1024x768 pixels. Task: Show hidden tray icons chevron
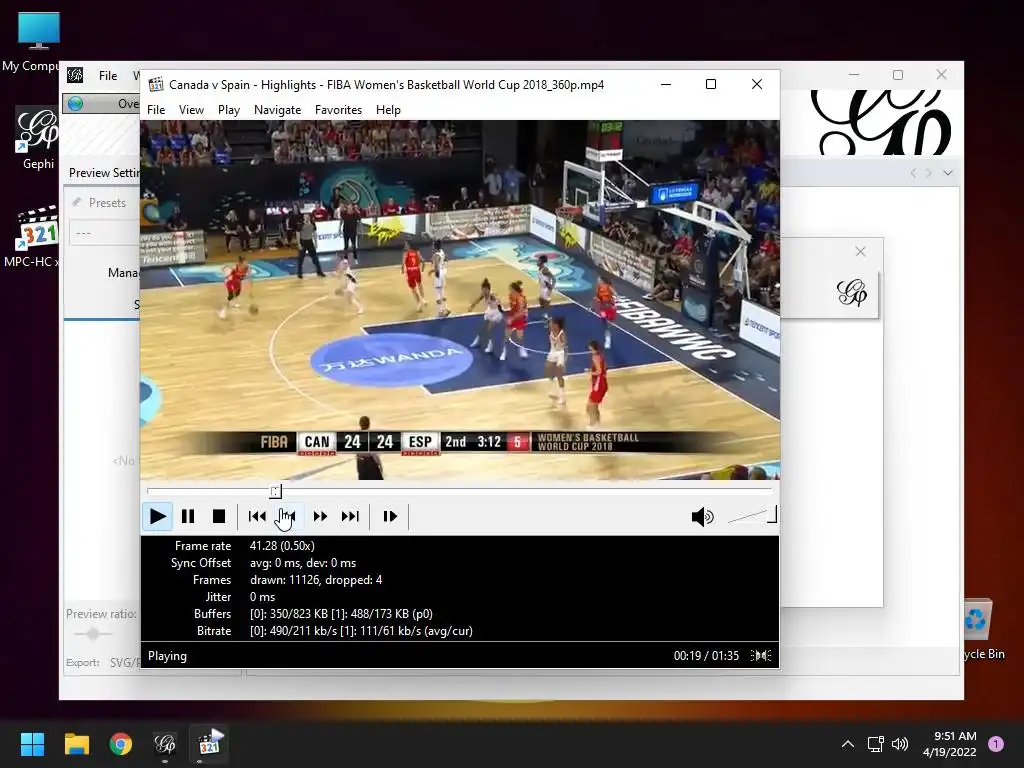[848, 744]
